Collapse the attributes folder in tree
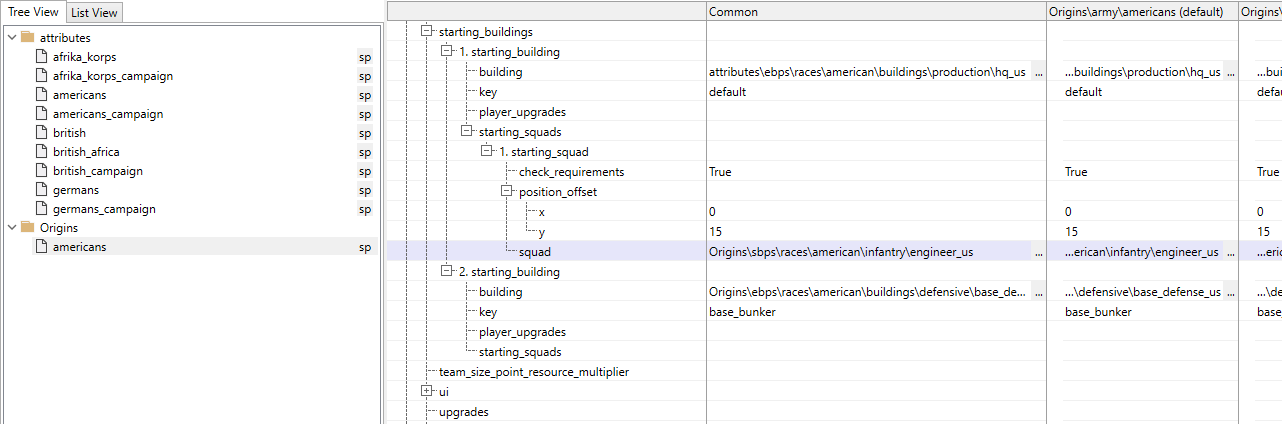The height and width of the screenshot is (424, 1282). pyautogui.click(x=11, y=37)
